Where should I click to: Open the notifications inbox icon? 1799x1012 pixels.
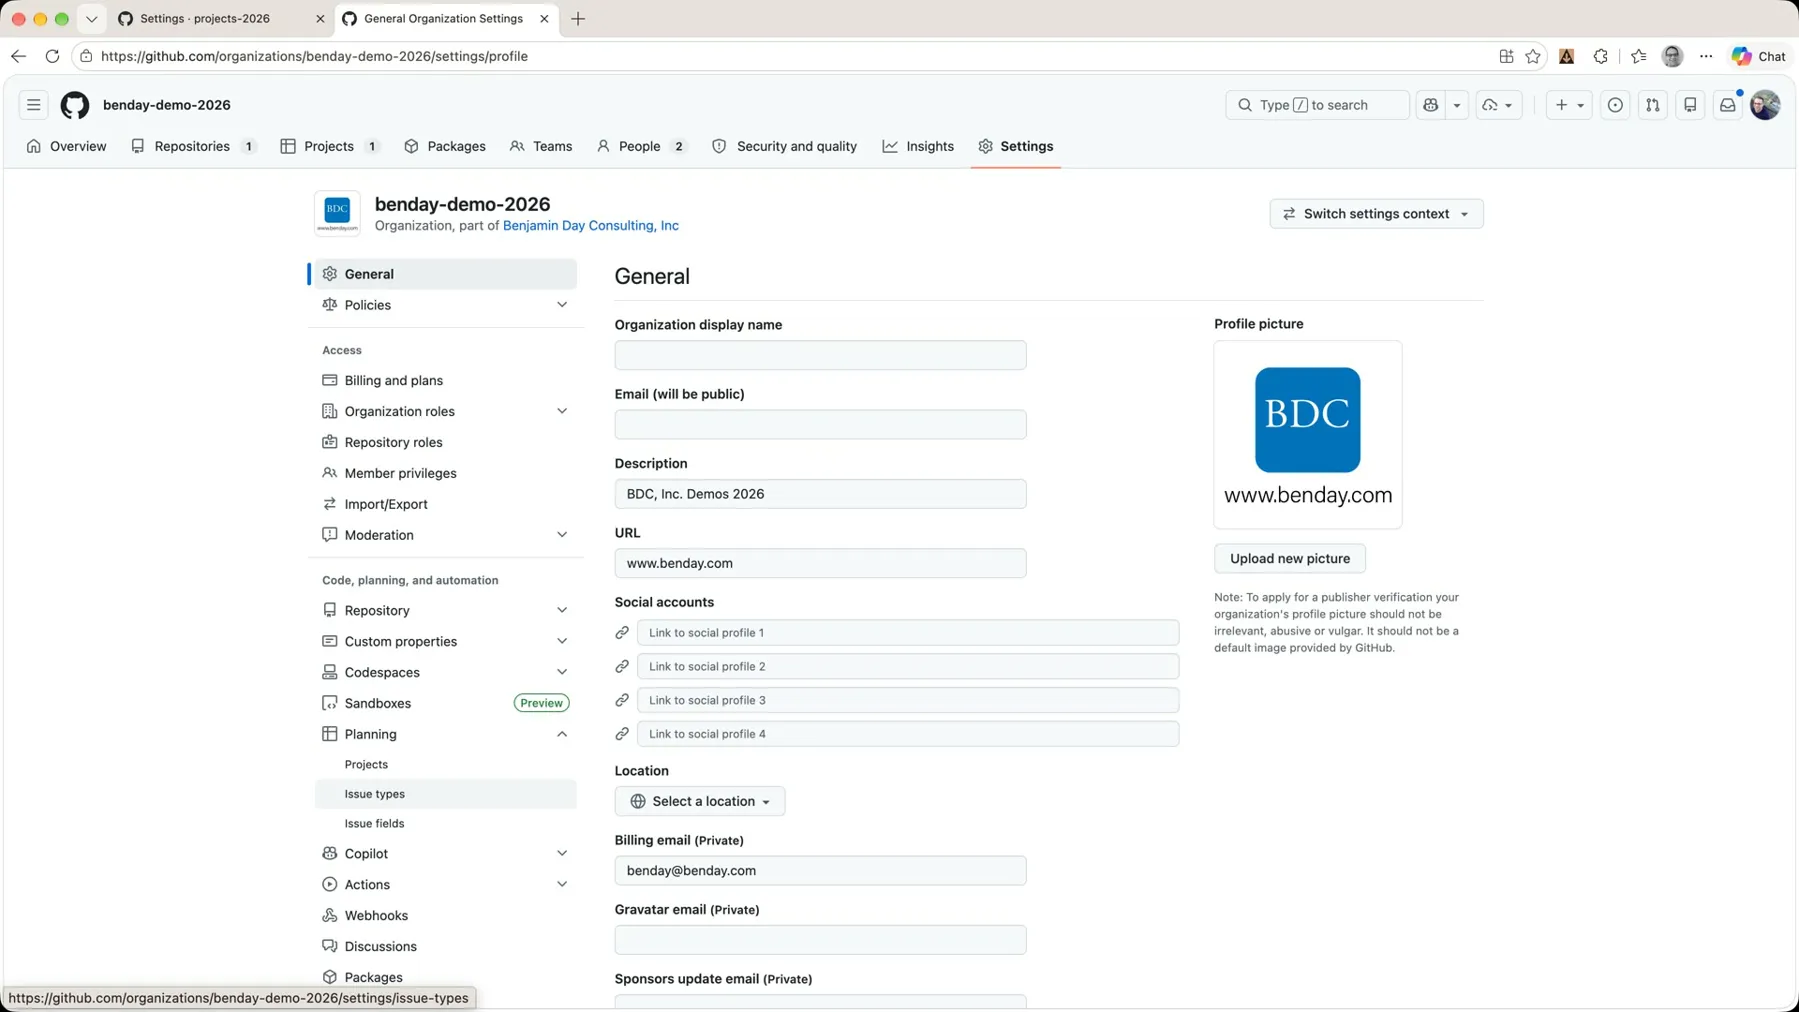tap(1728, 105)
